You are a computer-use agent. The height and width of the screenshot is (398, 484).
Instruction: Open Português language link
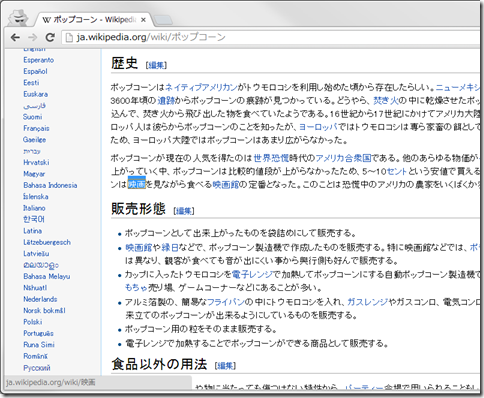coord(38,333)
